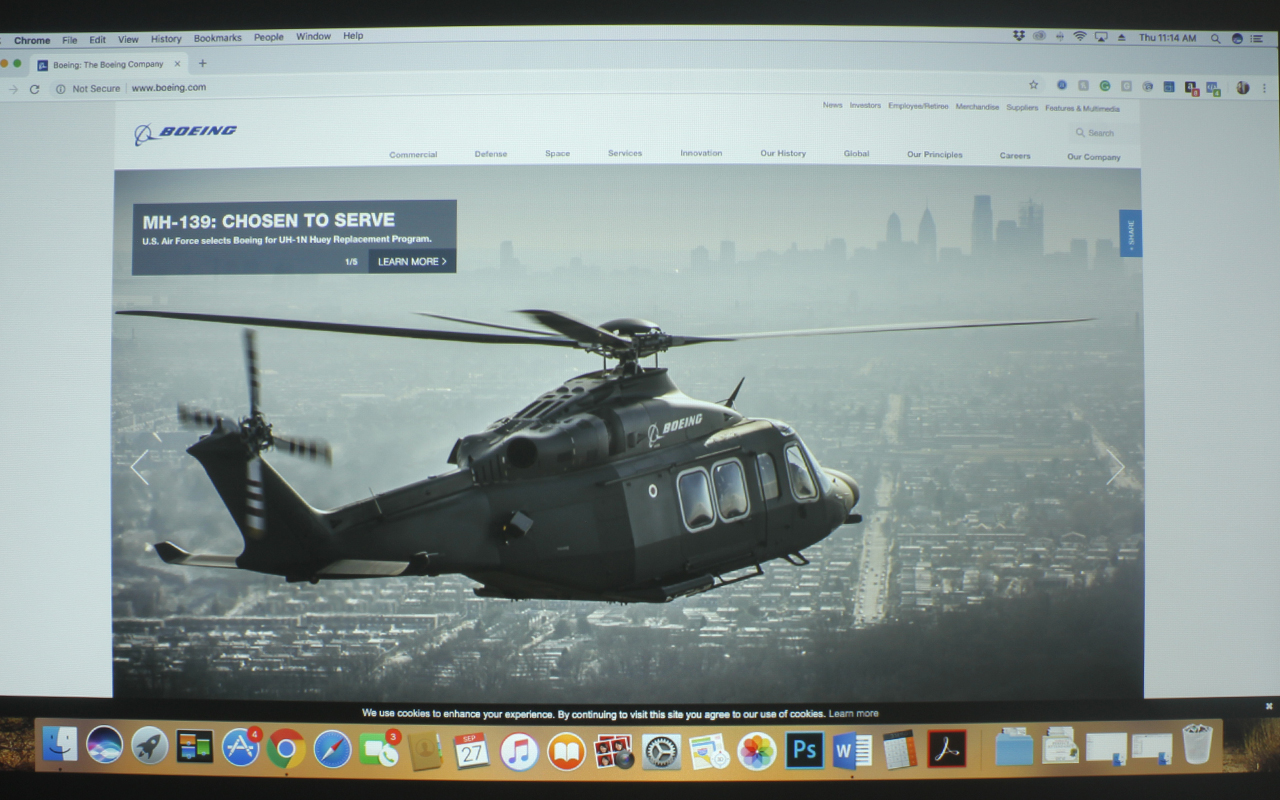Screen dimensions: 1280x800
Task: Click the Boeing site Search field
Action: 1102,133
